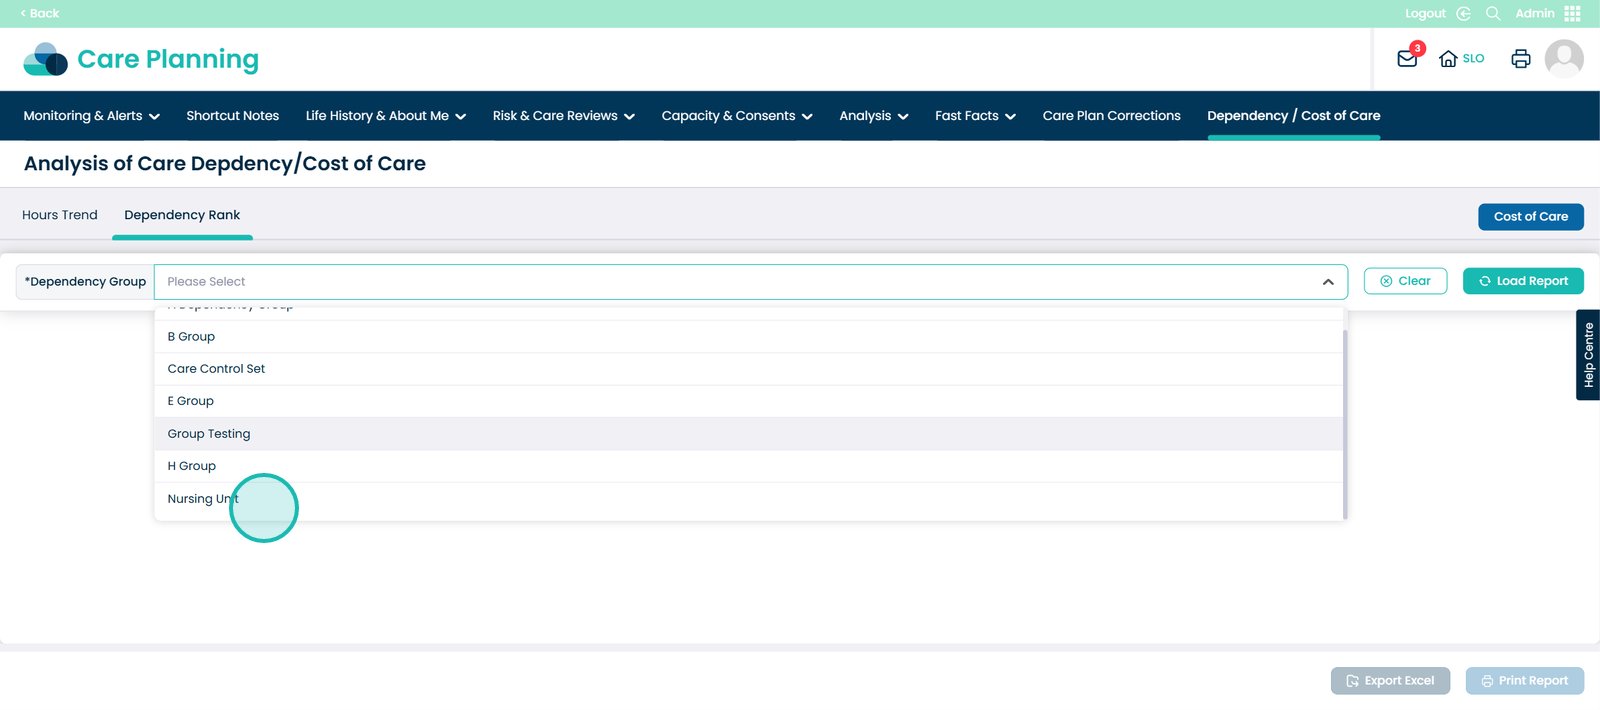The height and width of the screenshot is (710, 1600).
Task: Select Nursing Unit from the list
Action: pos(203,499)
